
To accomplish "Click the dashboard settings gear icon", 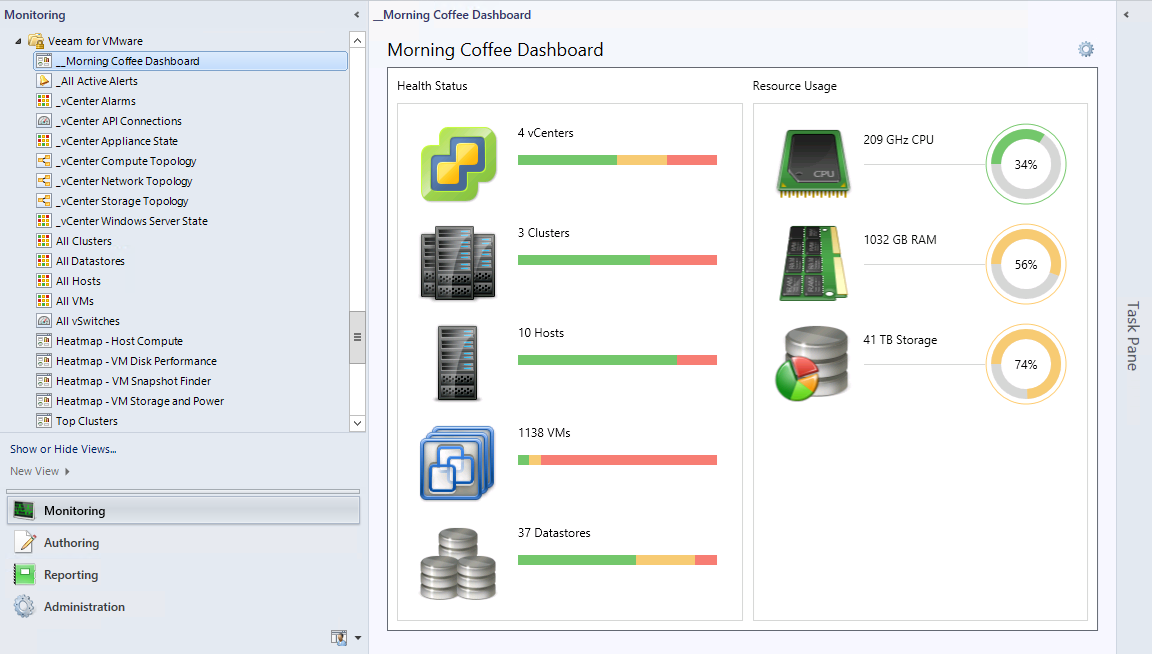I will pos(1085,50).
